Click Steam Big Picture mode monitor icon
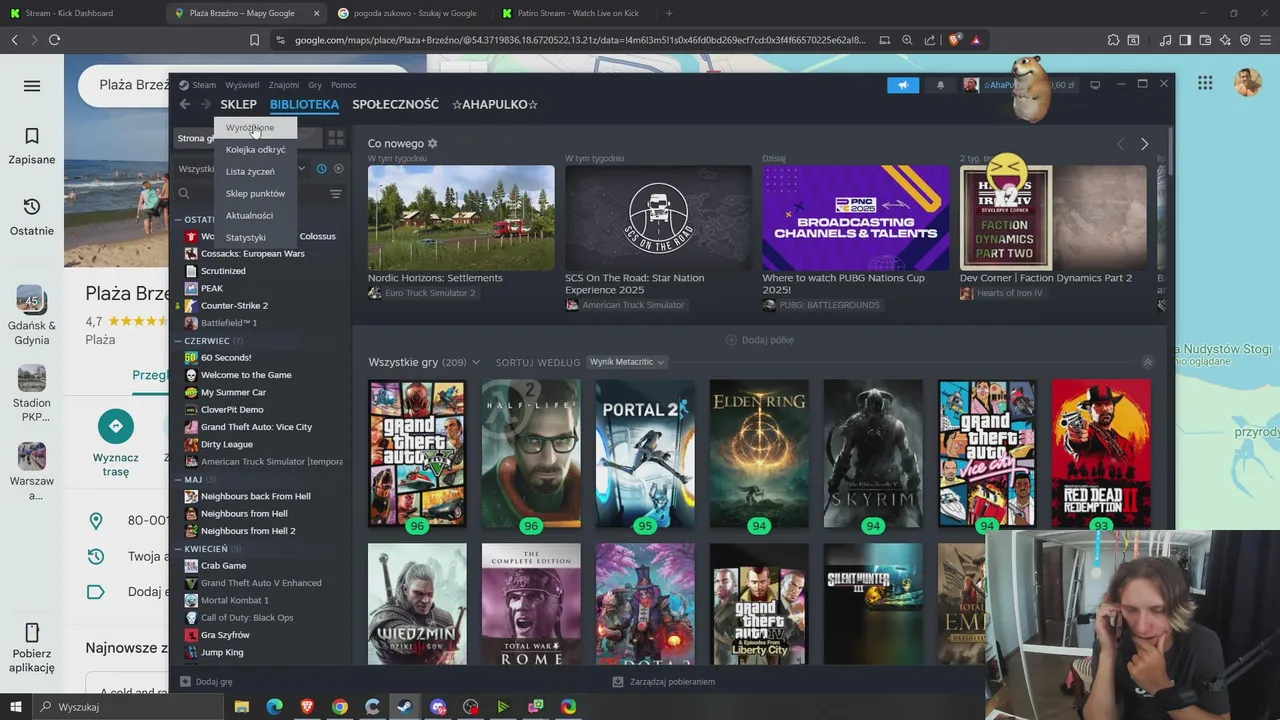Image resolution: width=1280 pixels, height=720 pixels. click(x=1095, y=85)
